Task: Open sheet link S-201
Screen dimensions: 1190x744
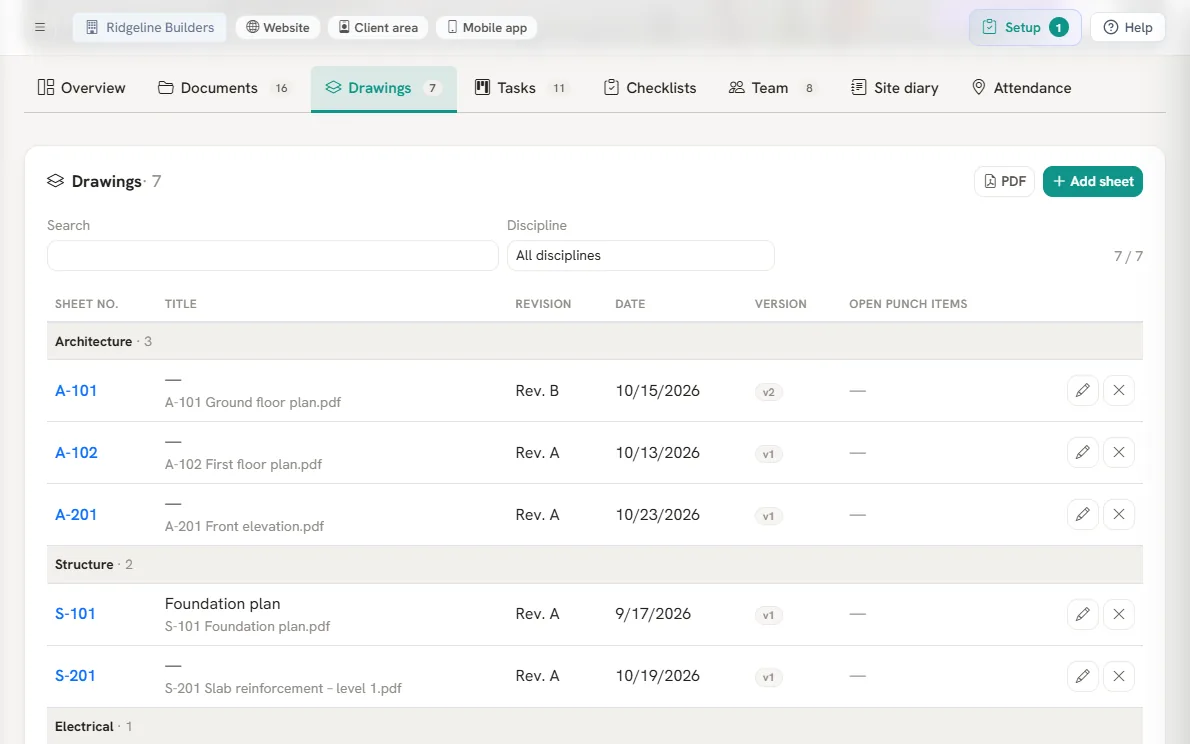Action: (75, 676)
